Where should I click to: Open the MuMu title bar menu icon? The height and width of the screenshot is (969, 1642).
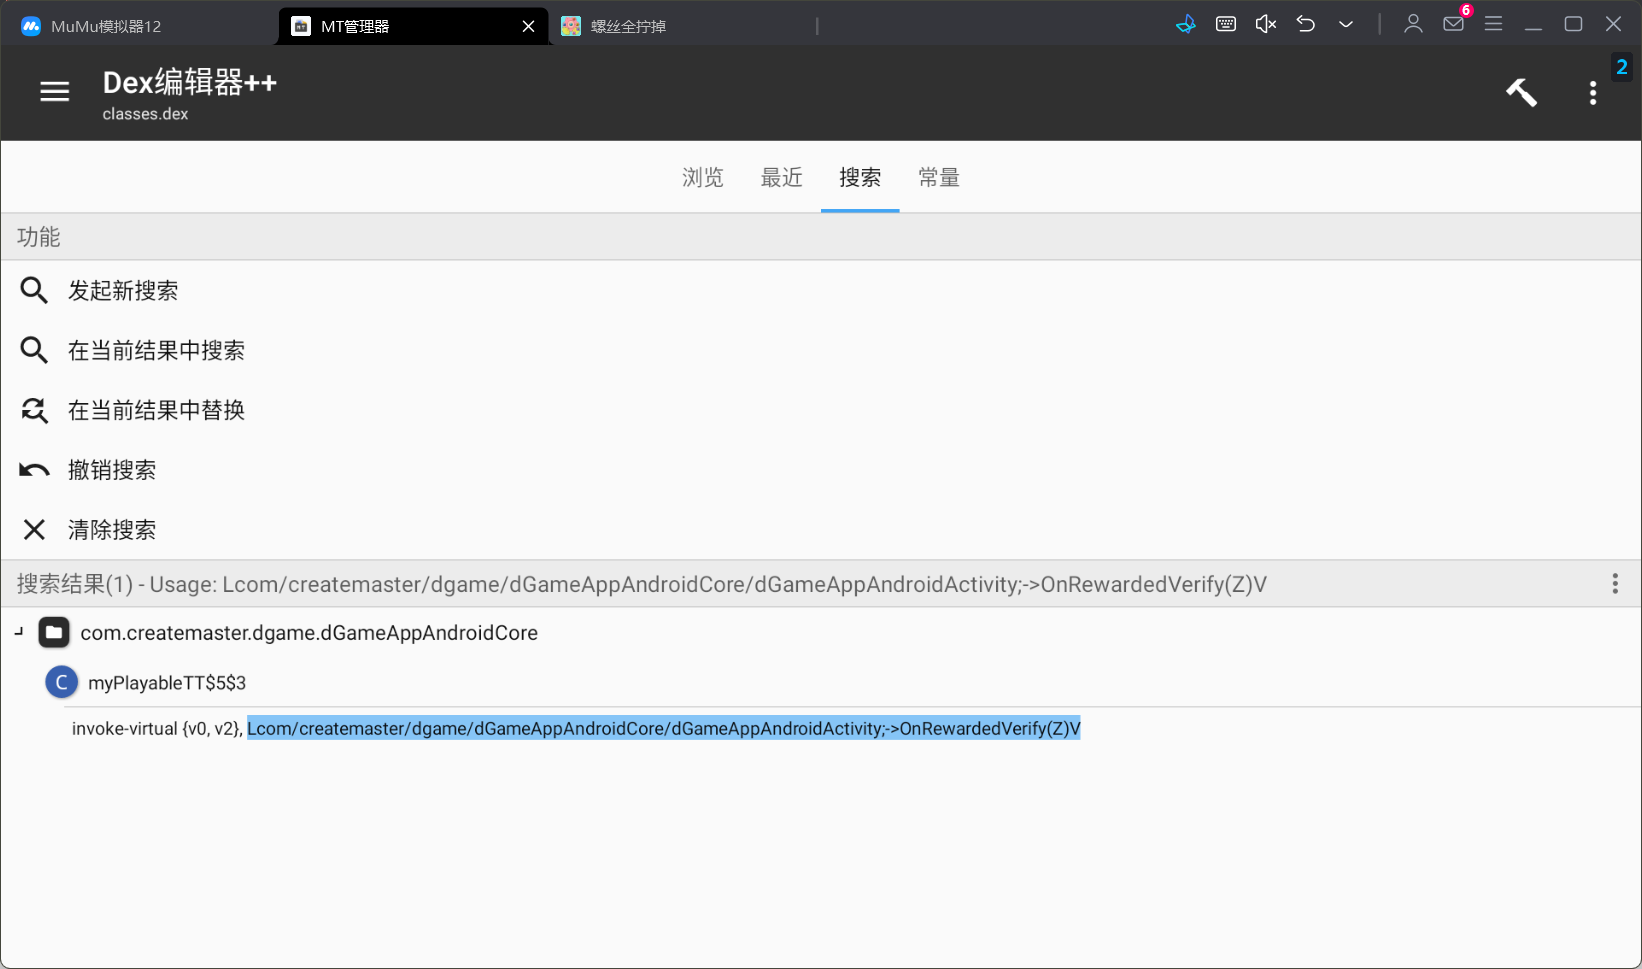point(1493,24)
